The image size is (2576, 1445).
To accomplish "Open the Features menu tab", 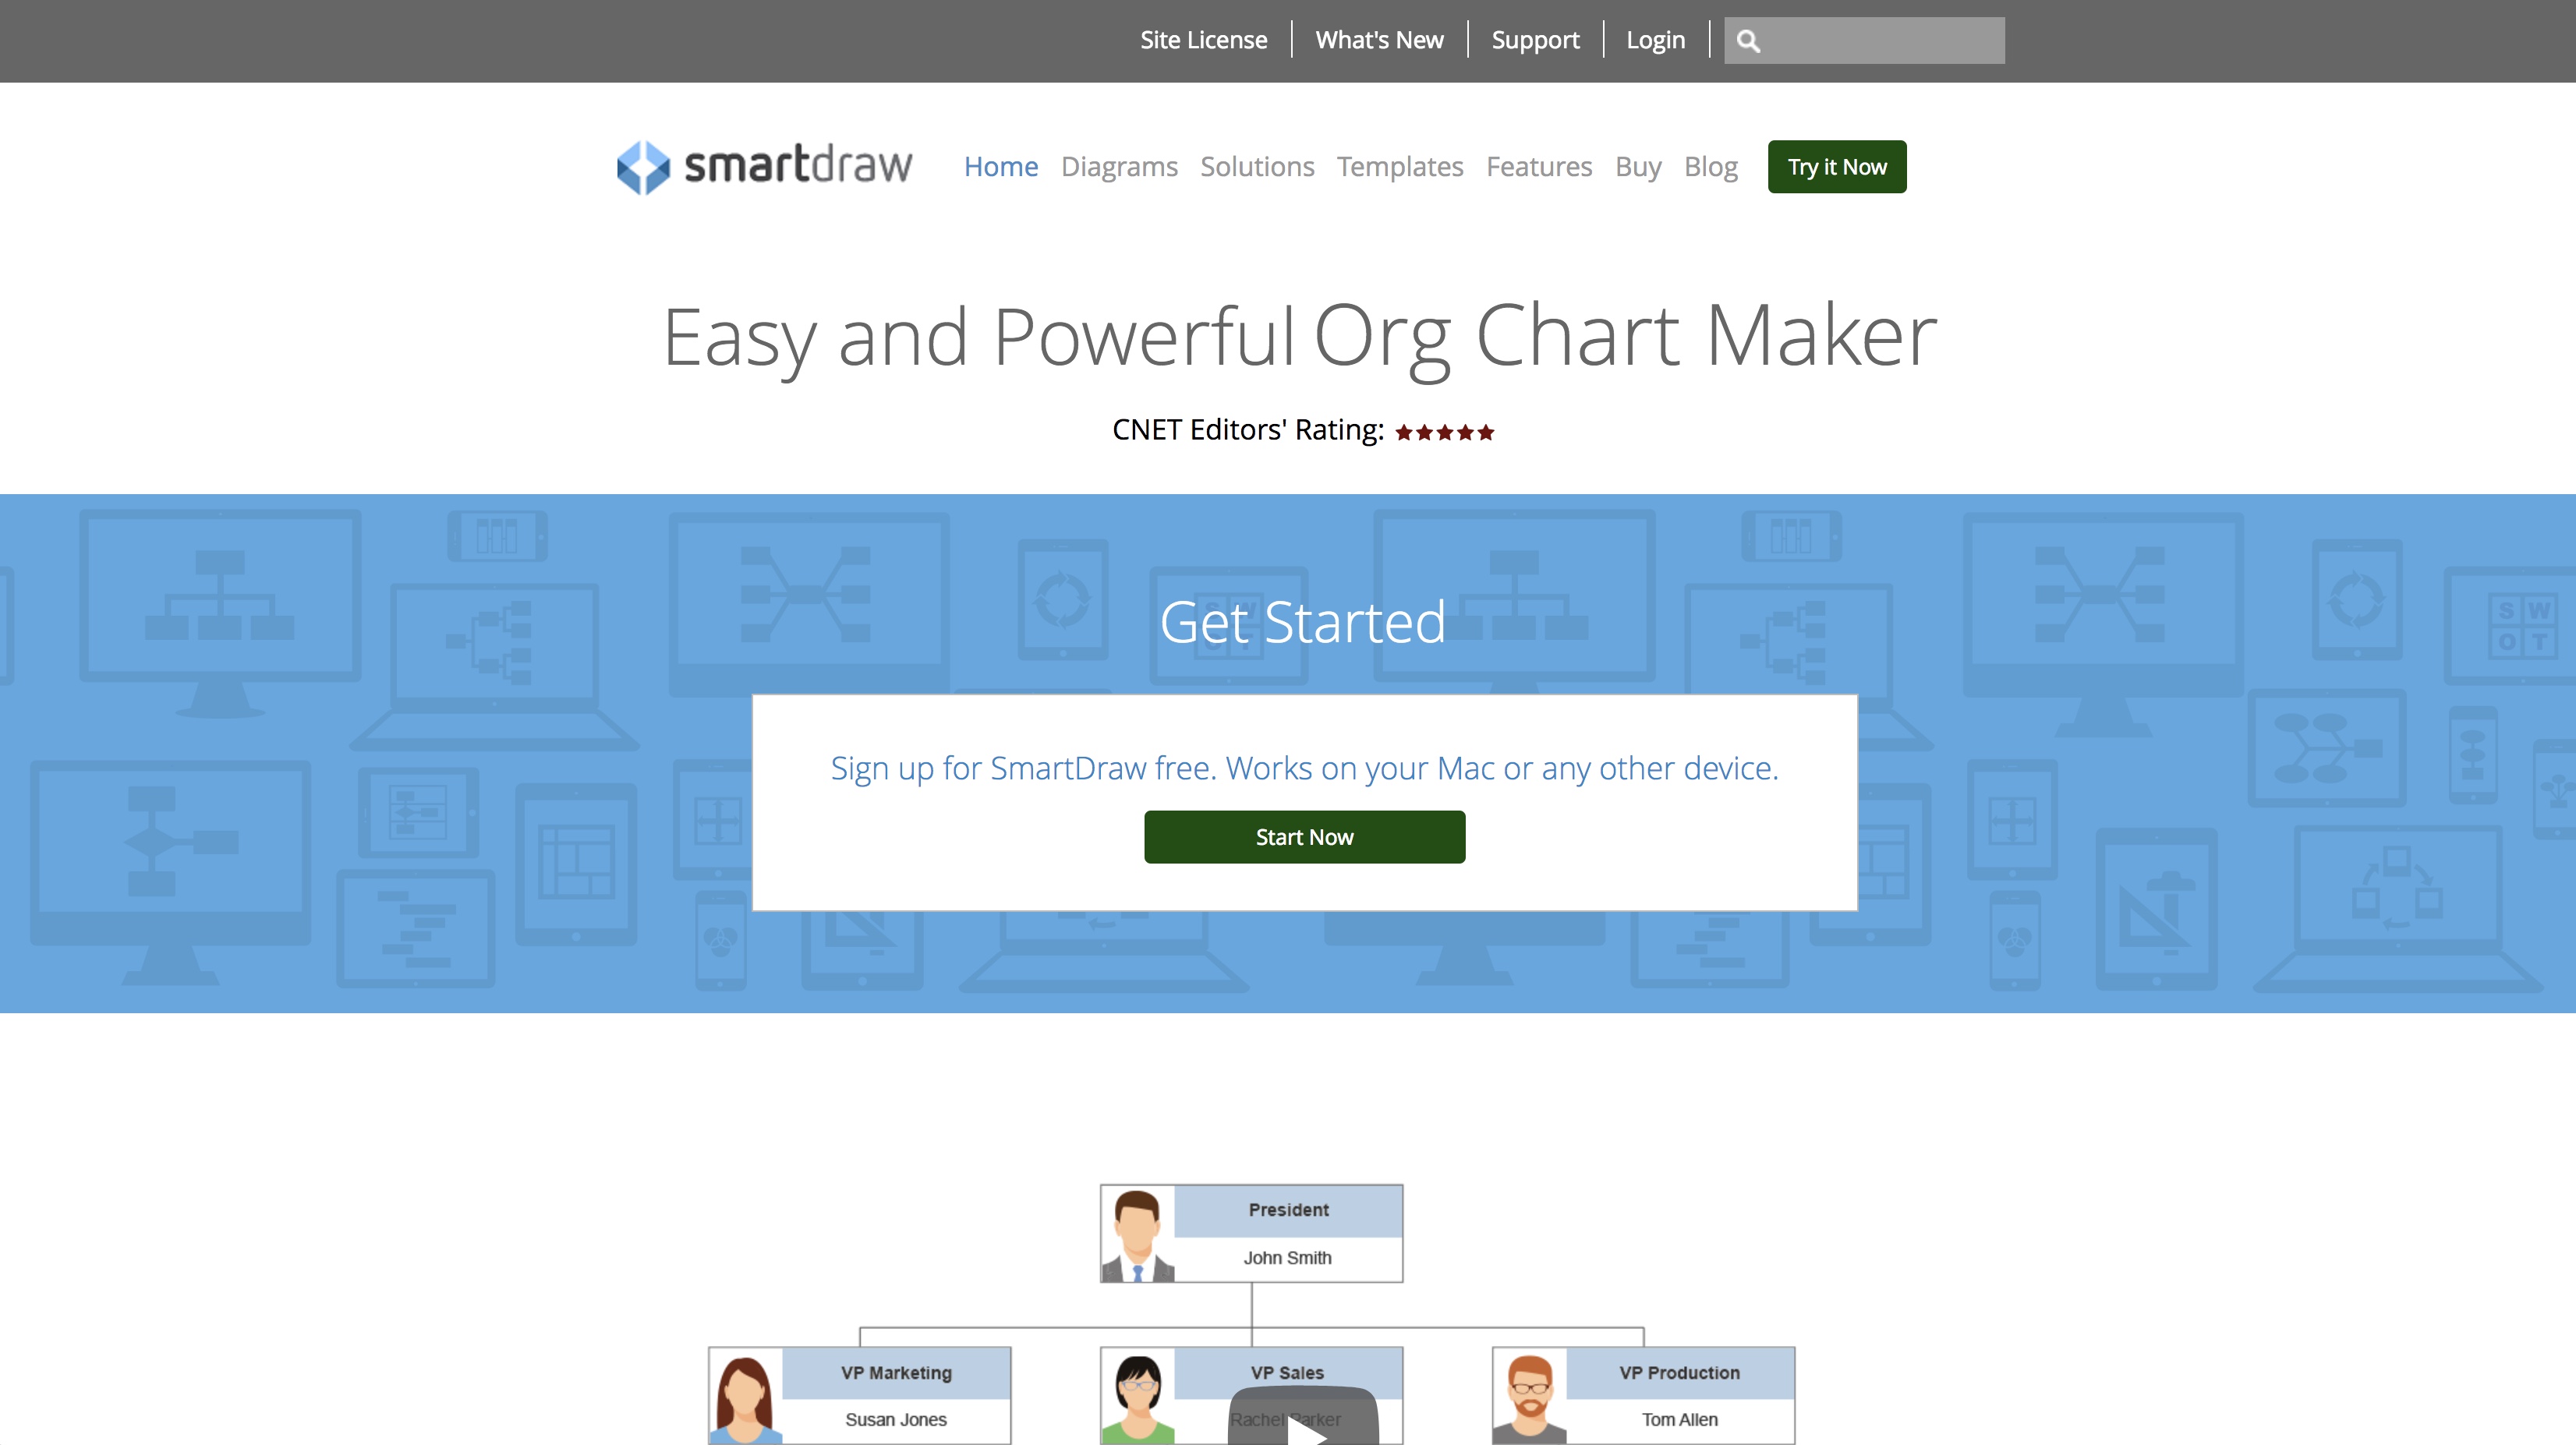I will tap(1537, 166).
